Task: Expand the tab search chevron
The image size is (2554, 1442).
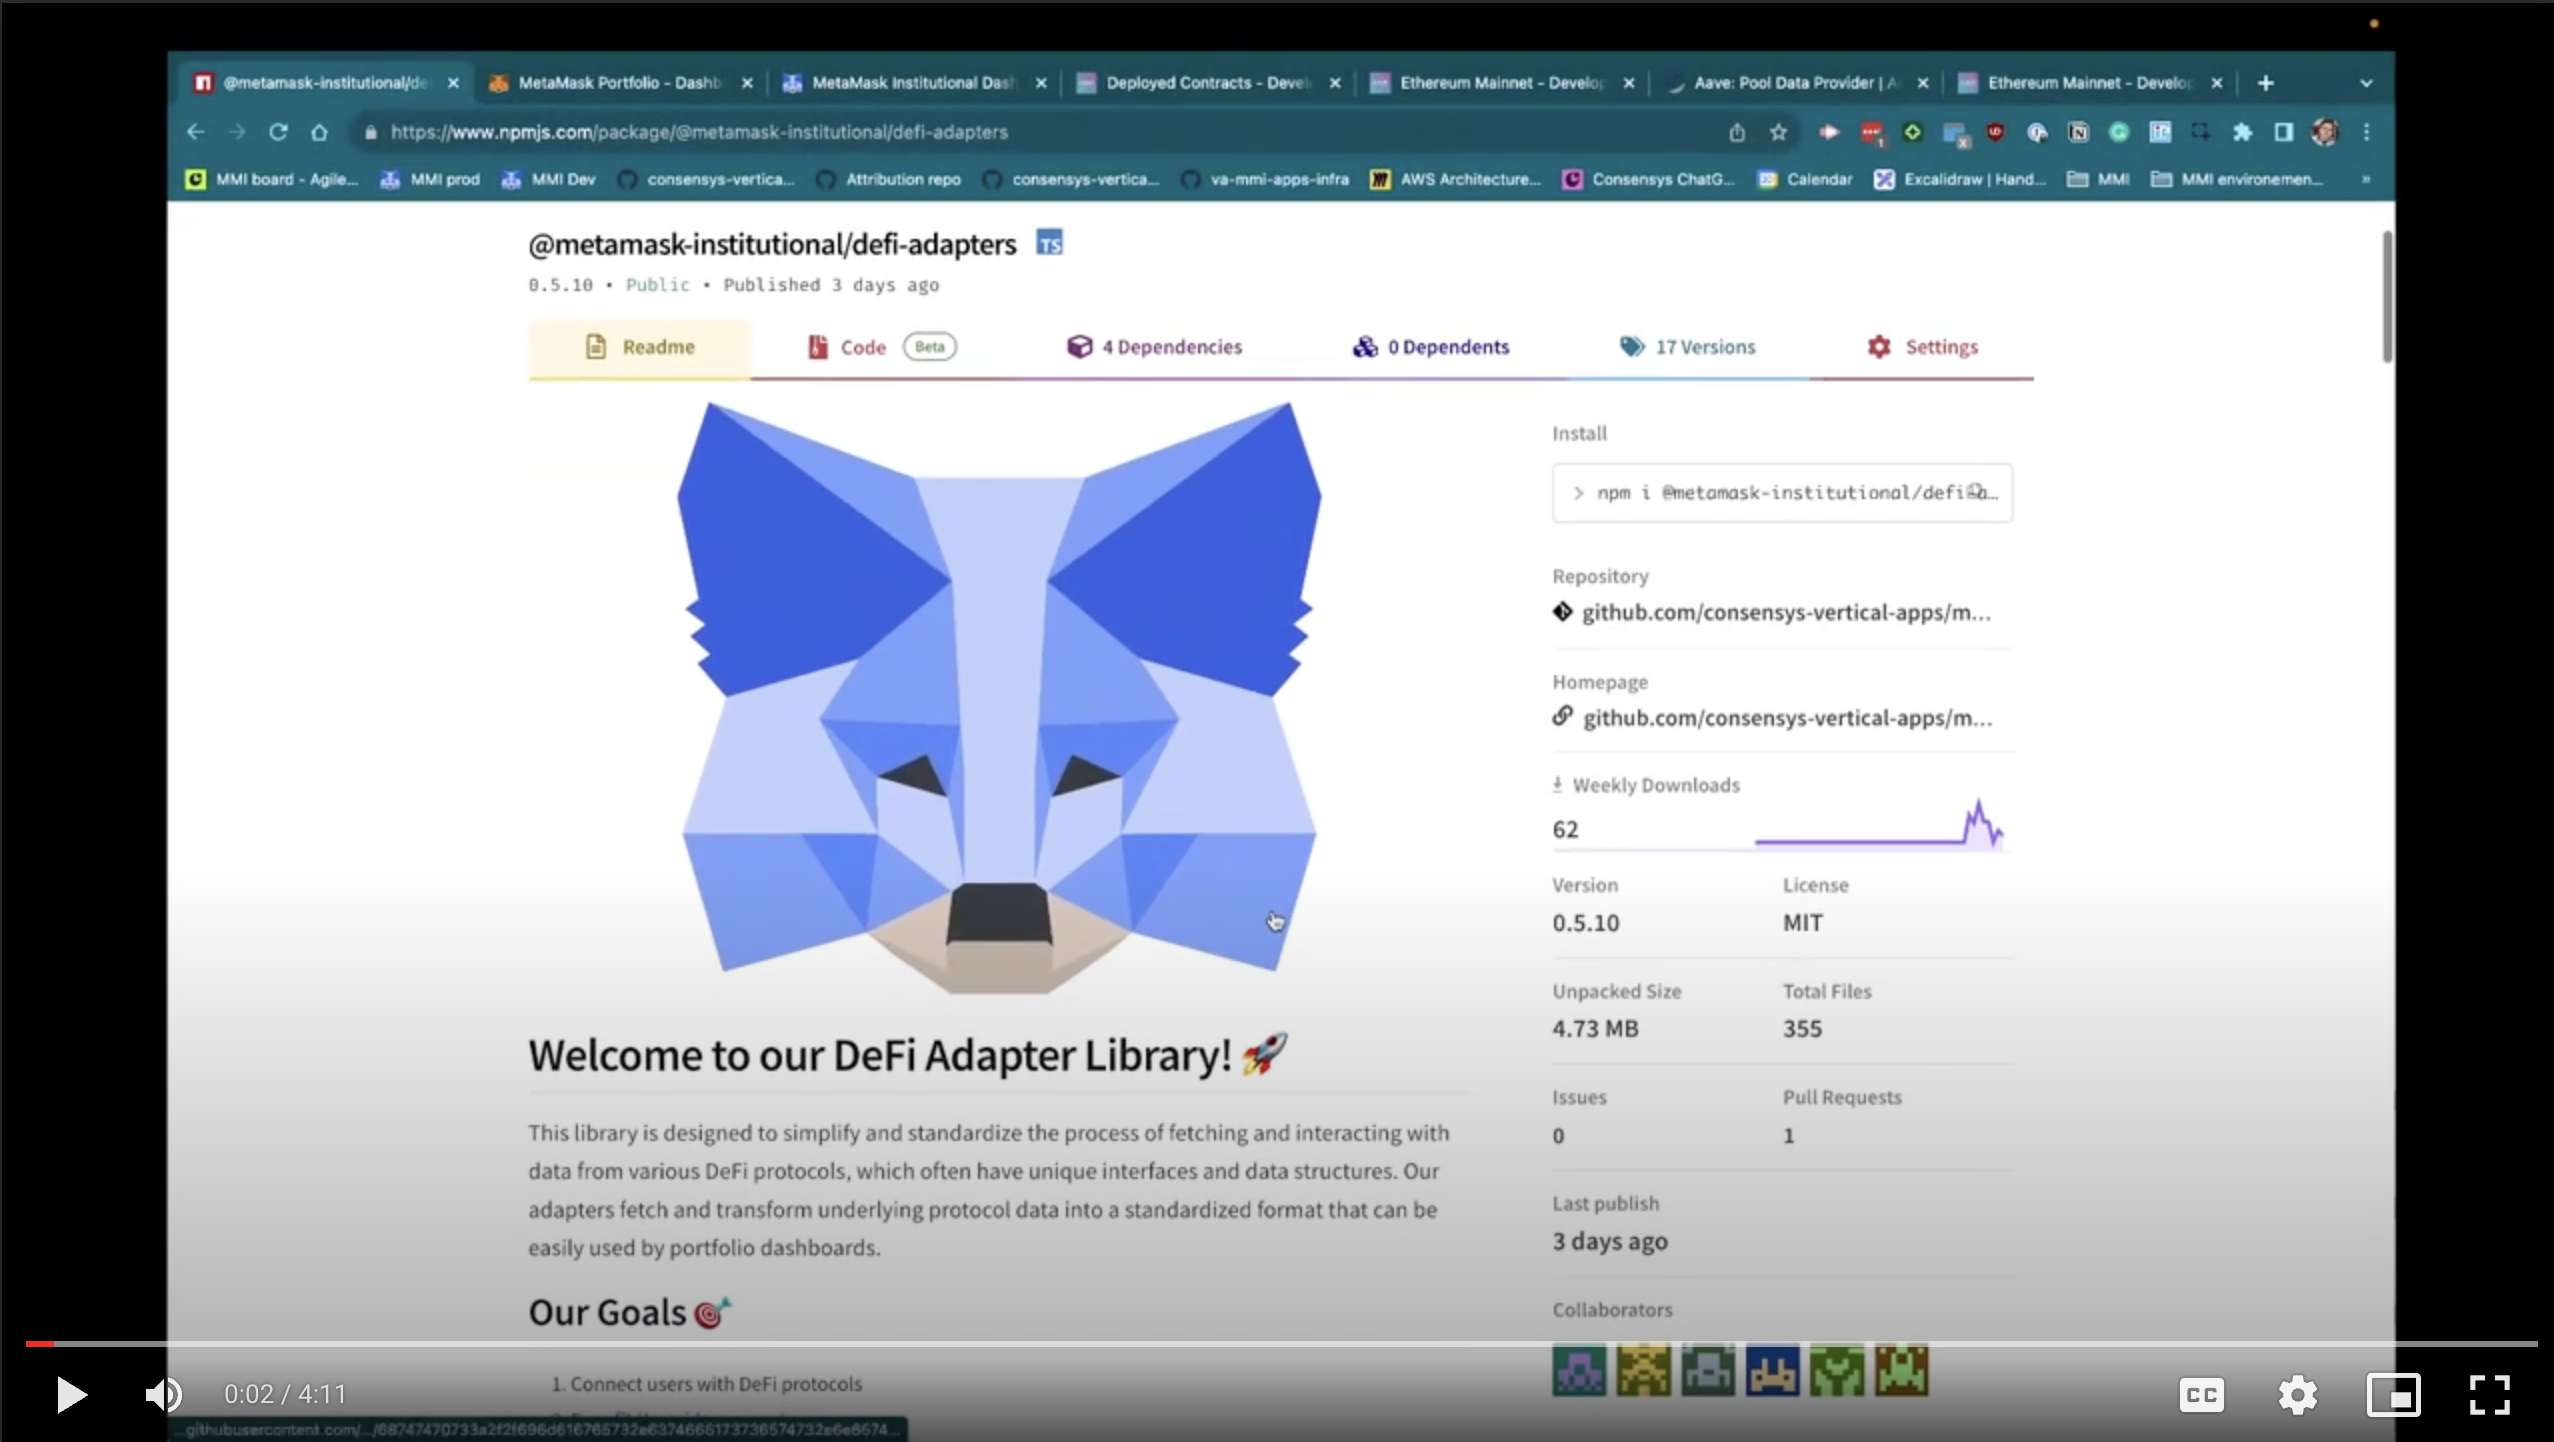Action: coord(2366,83)
